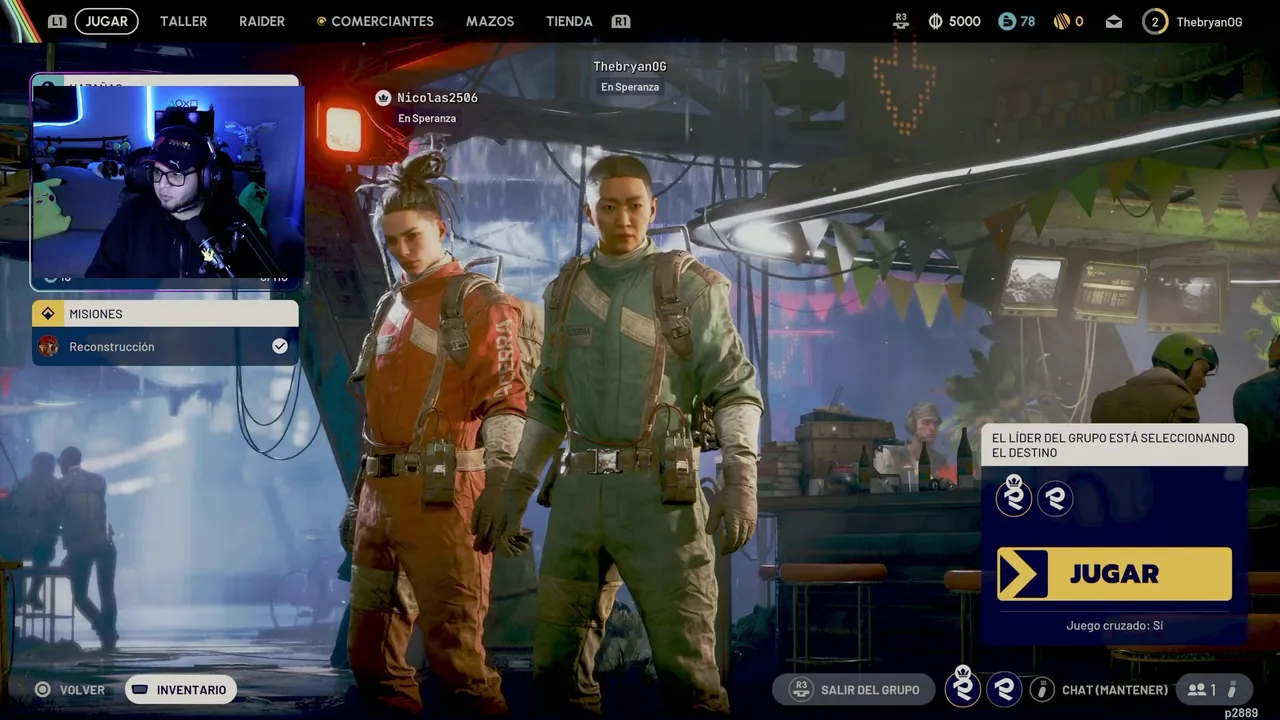Click the ThebryanOG name above the green character
The width and height of the screenshot is (1280, 720).
pos(629,66)
